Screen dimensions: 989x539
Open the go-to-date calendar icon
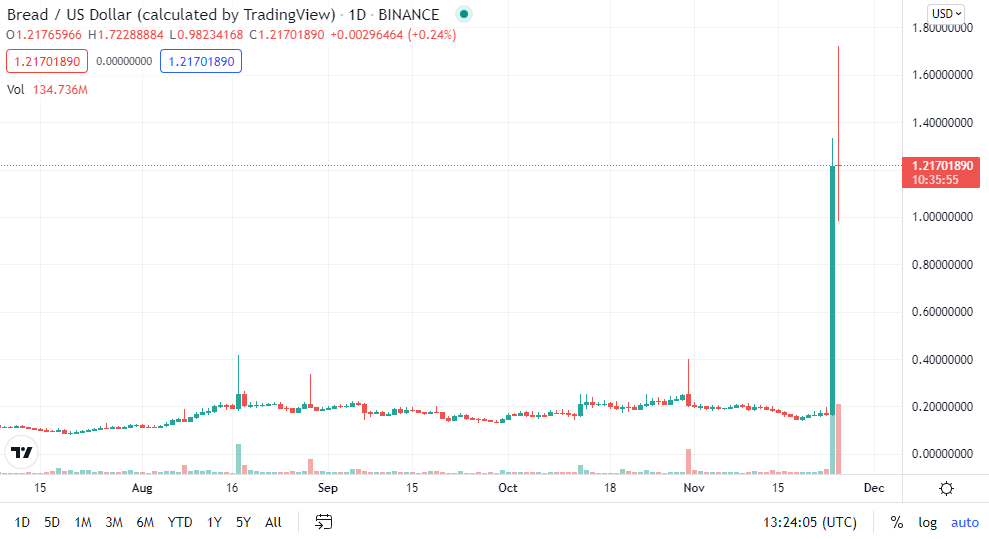(x=324, y=522)
